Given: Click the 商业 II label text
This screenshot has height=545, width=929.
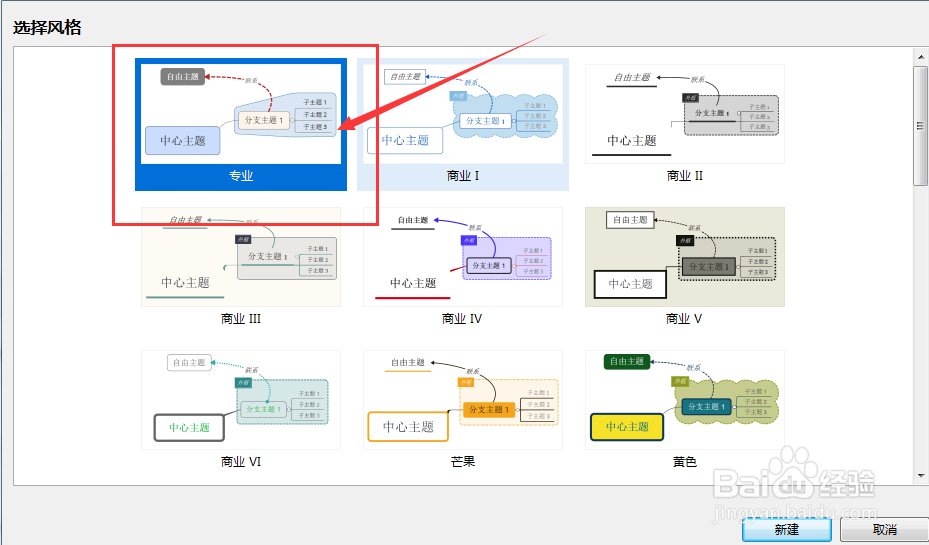Looking at the screenshot, I should (x=685, y=176).
